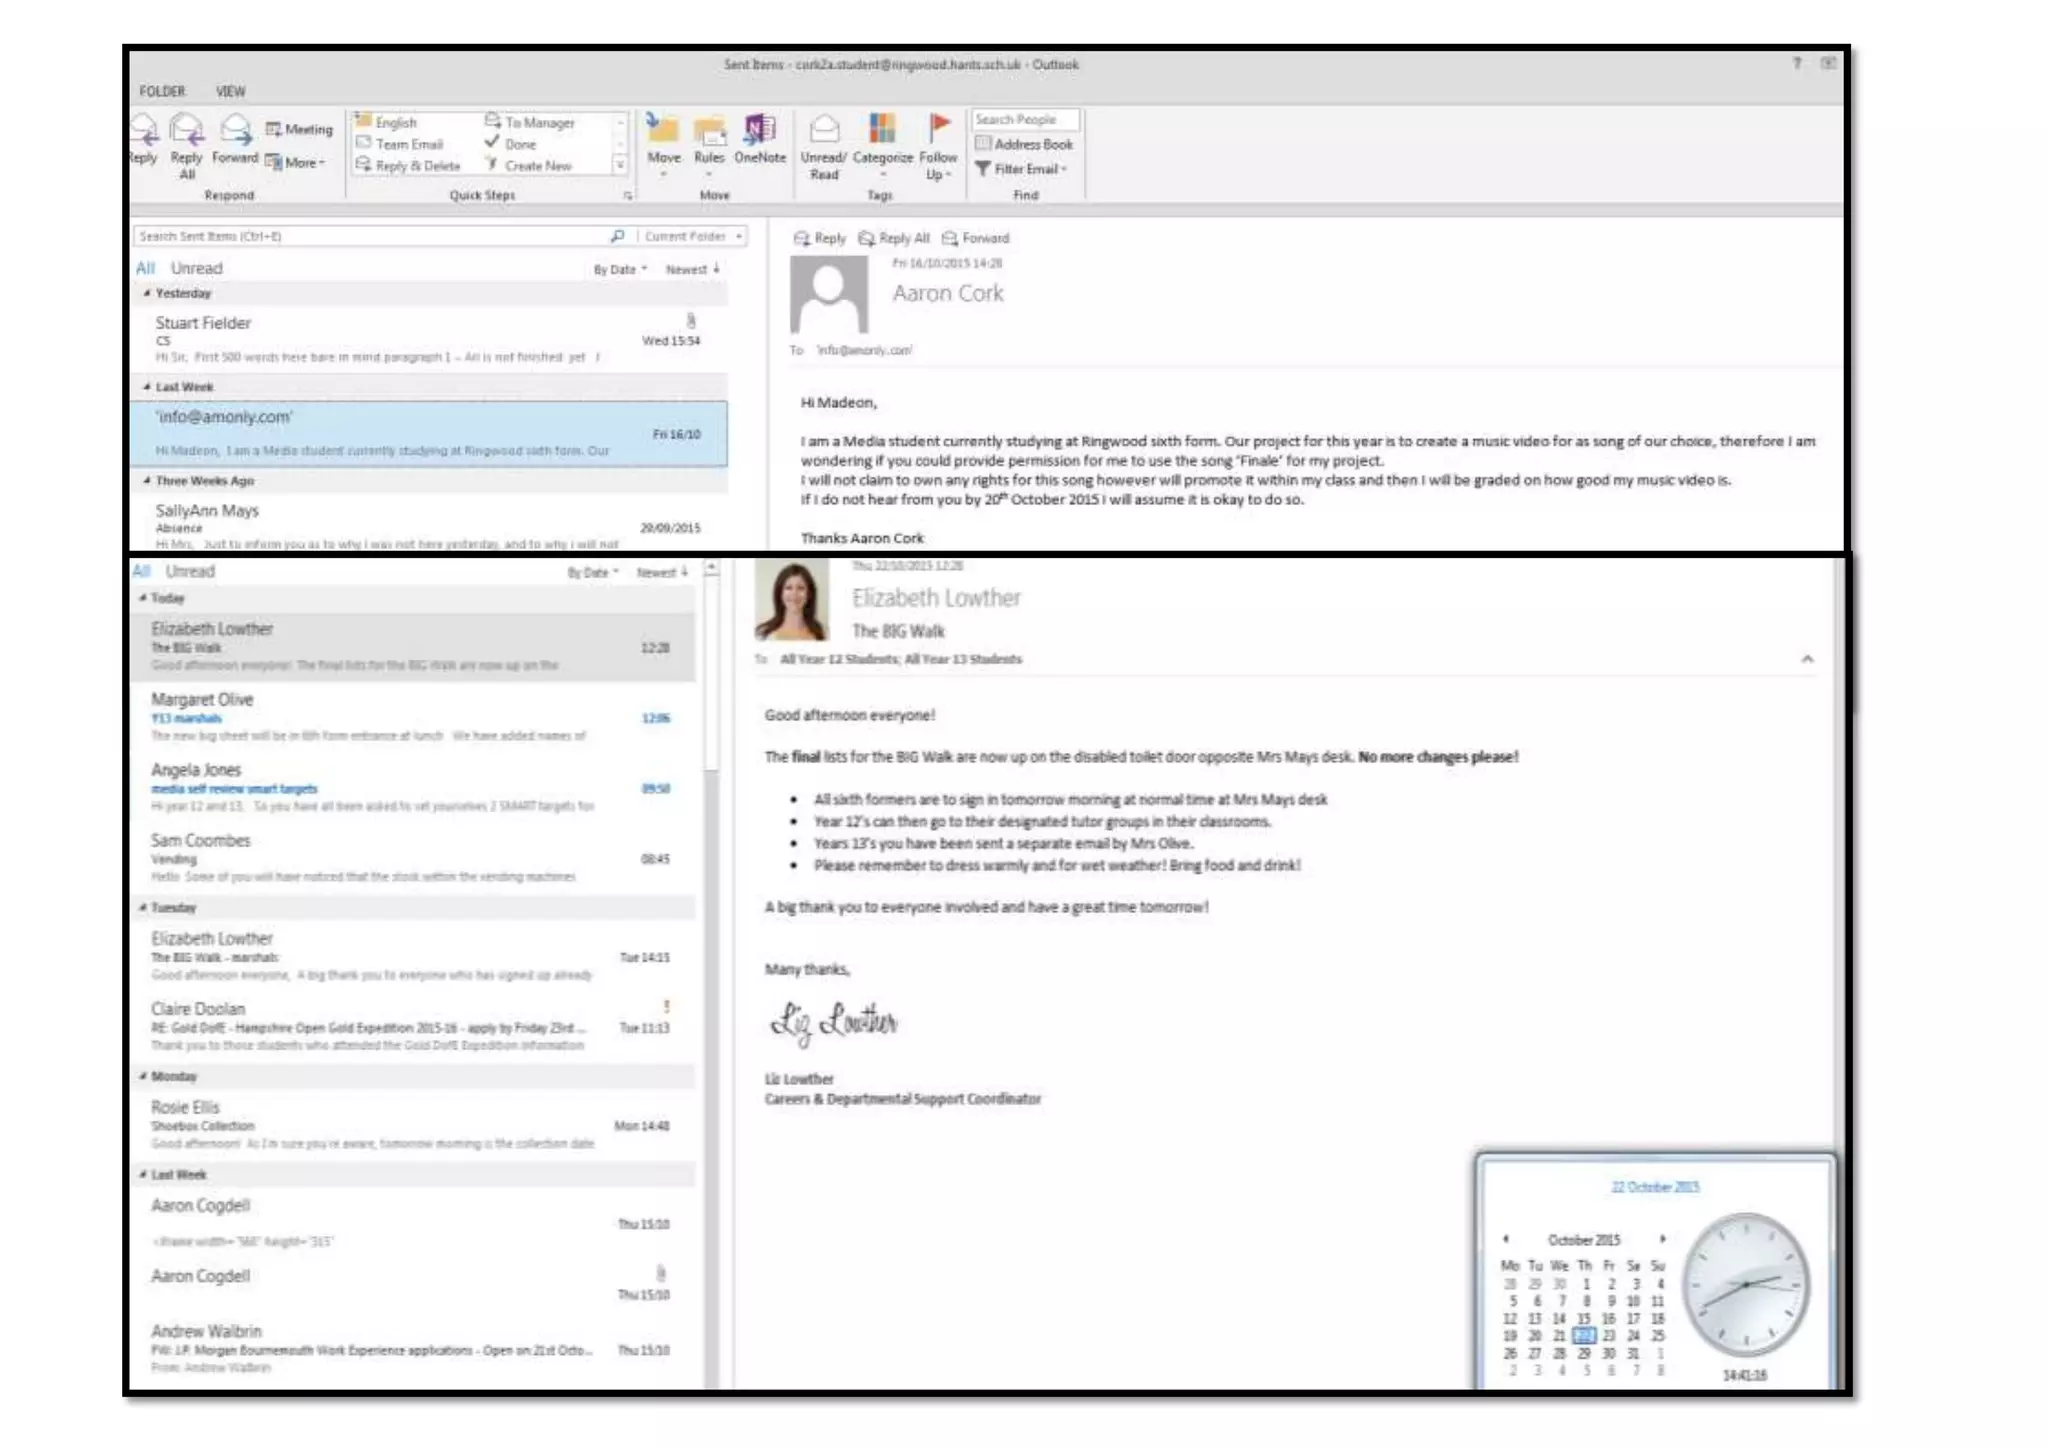Switch to the Unread filter tab
The width and height of the screenshot is (2048, 1448).
[x=196, y=268]
